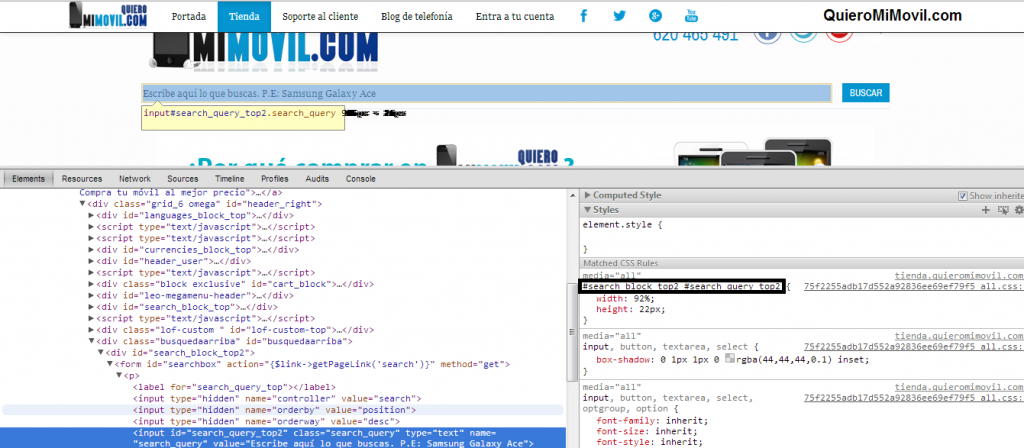The height and width of the screenshot is (448, 1024).
Task: Expand the lof-custom-top div node
Action: (x=91, y=330)
